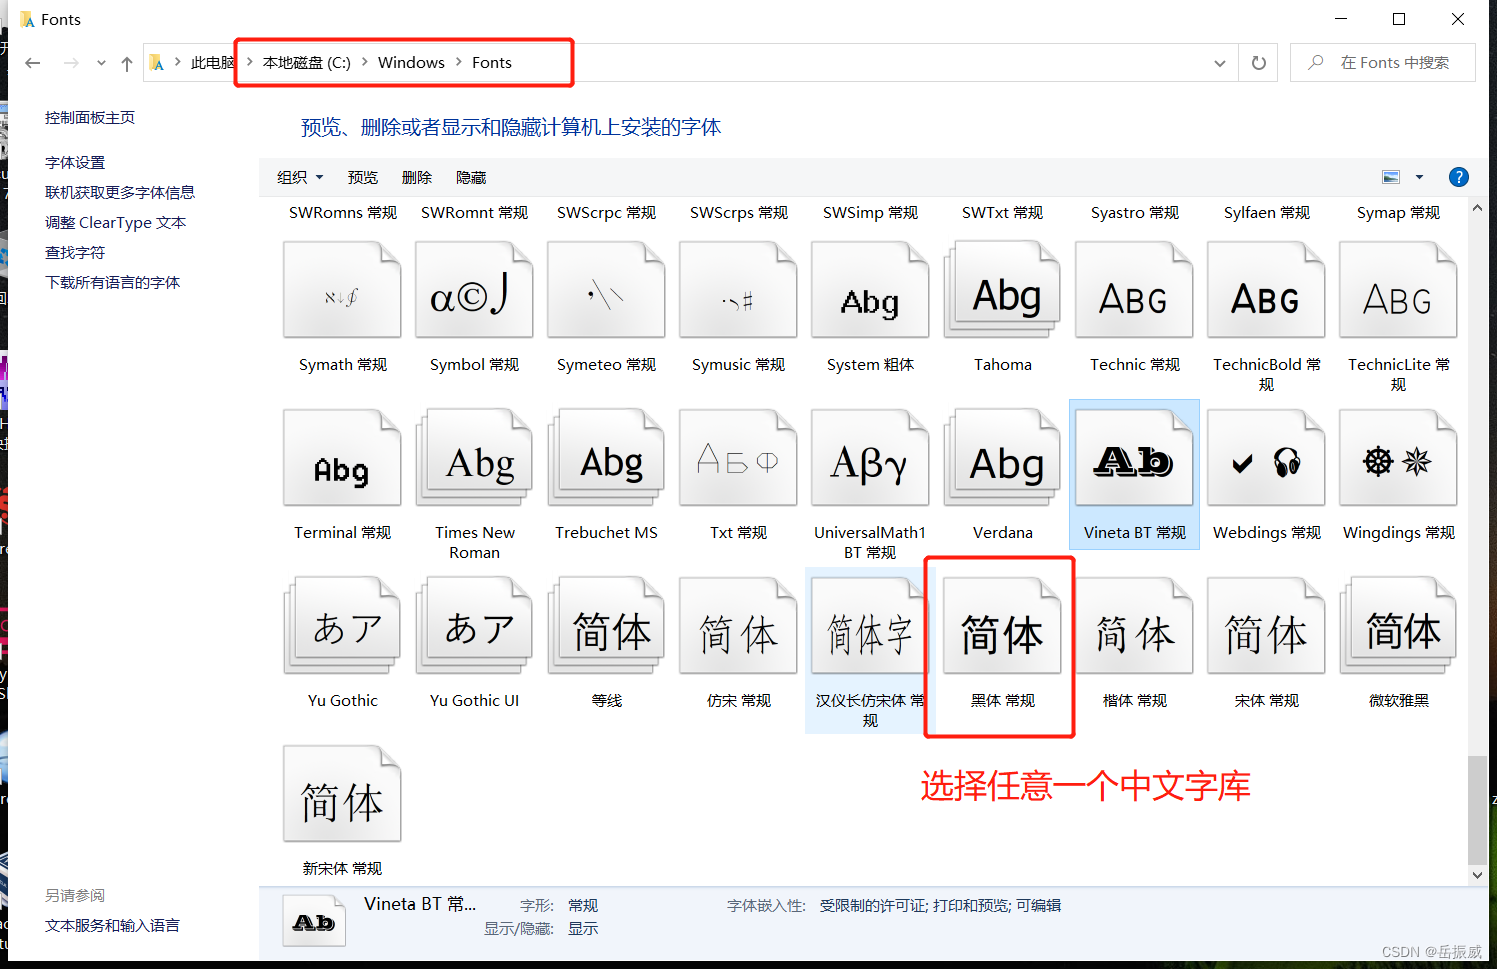The width and height of the screenshot is (1497, 969).
Task: Select the Times New Roman font
Action: 473,458
